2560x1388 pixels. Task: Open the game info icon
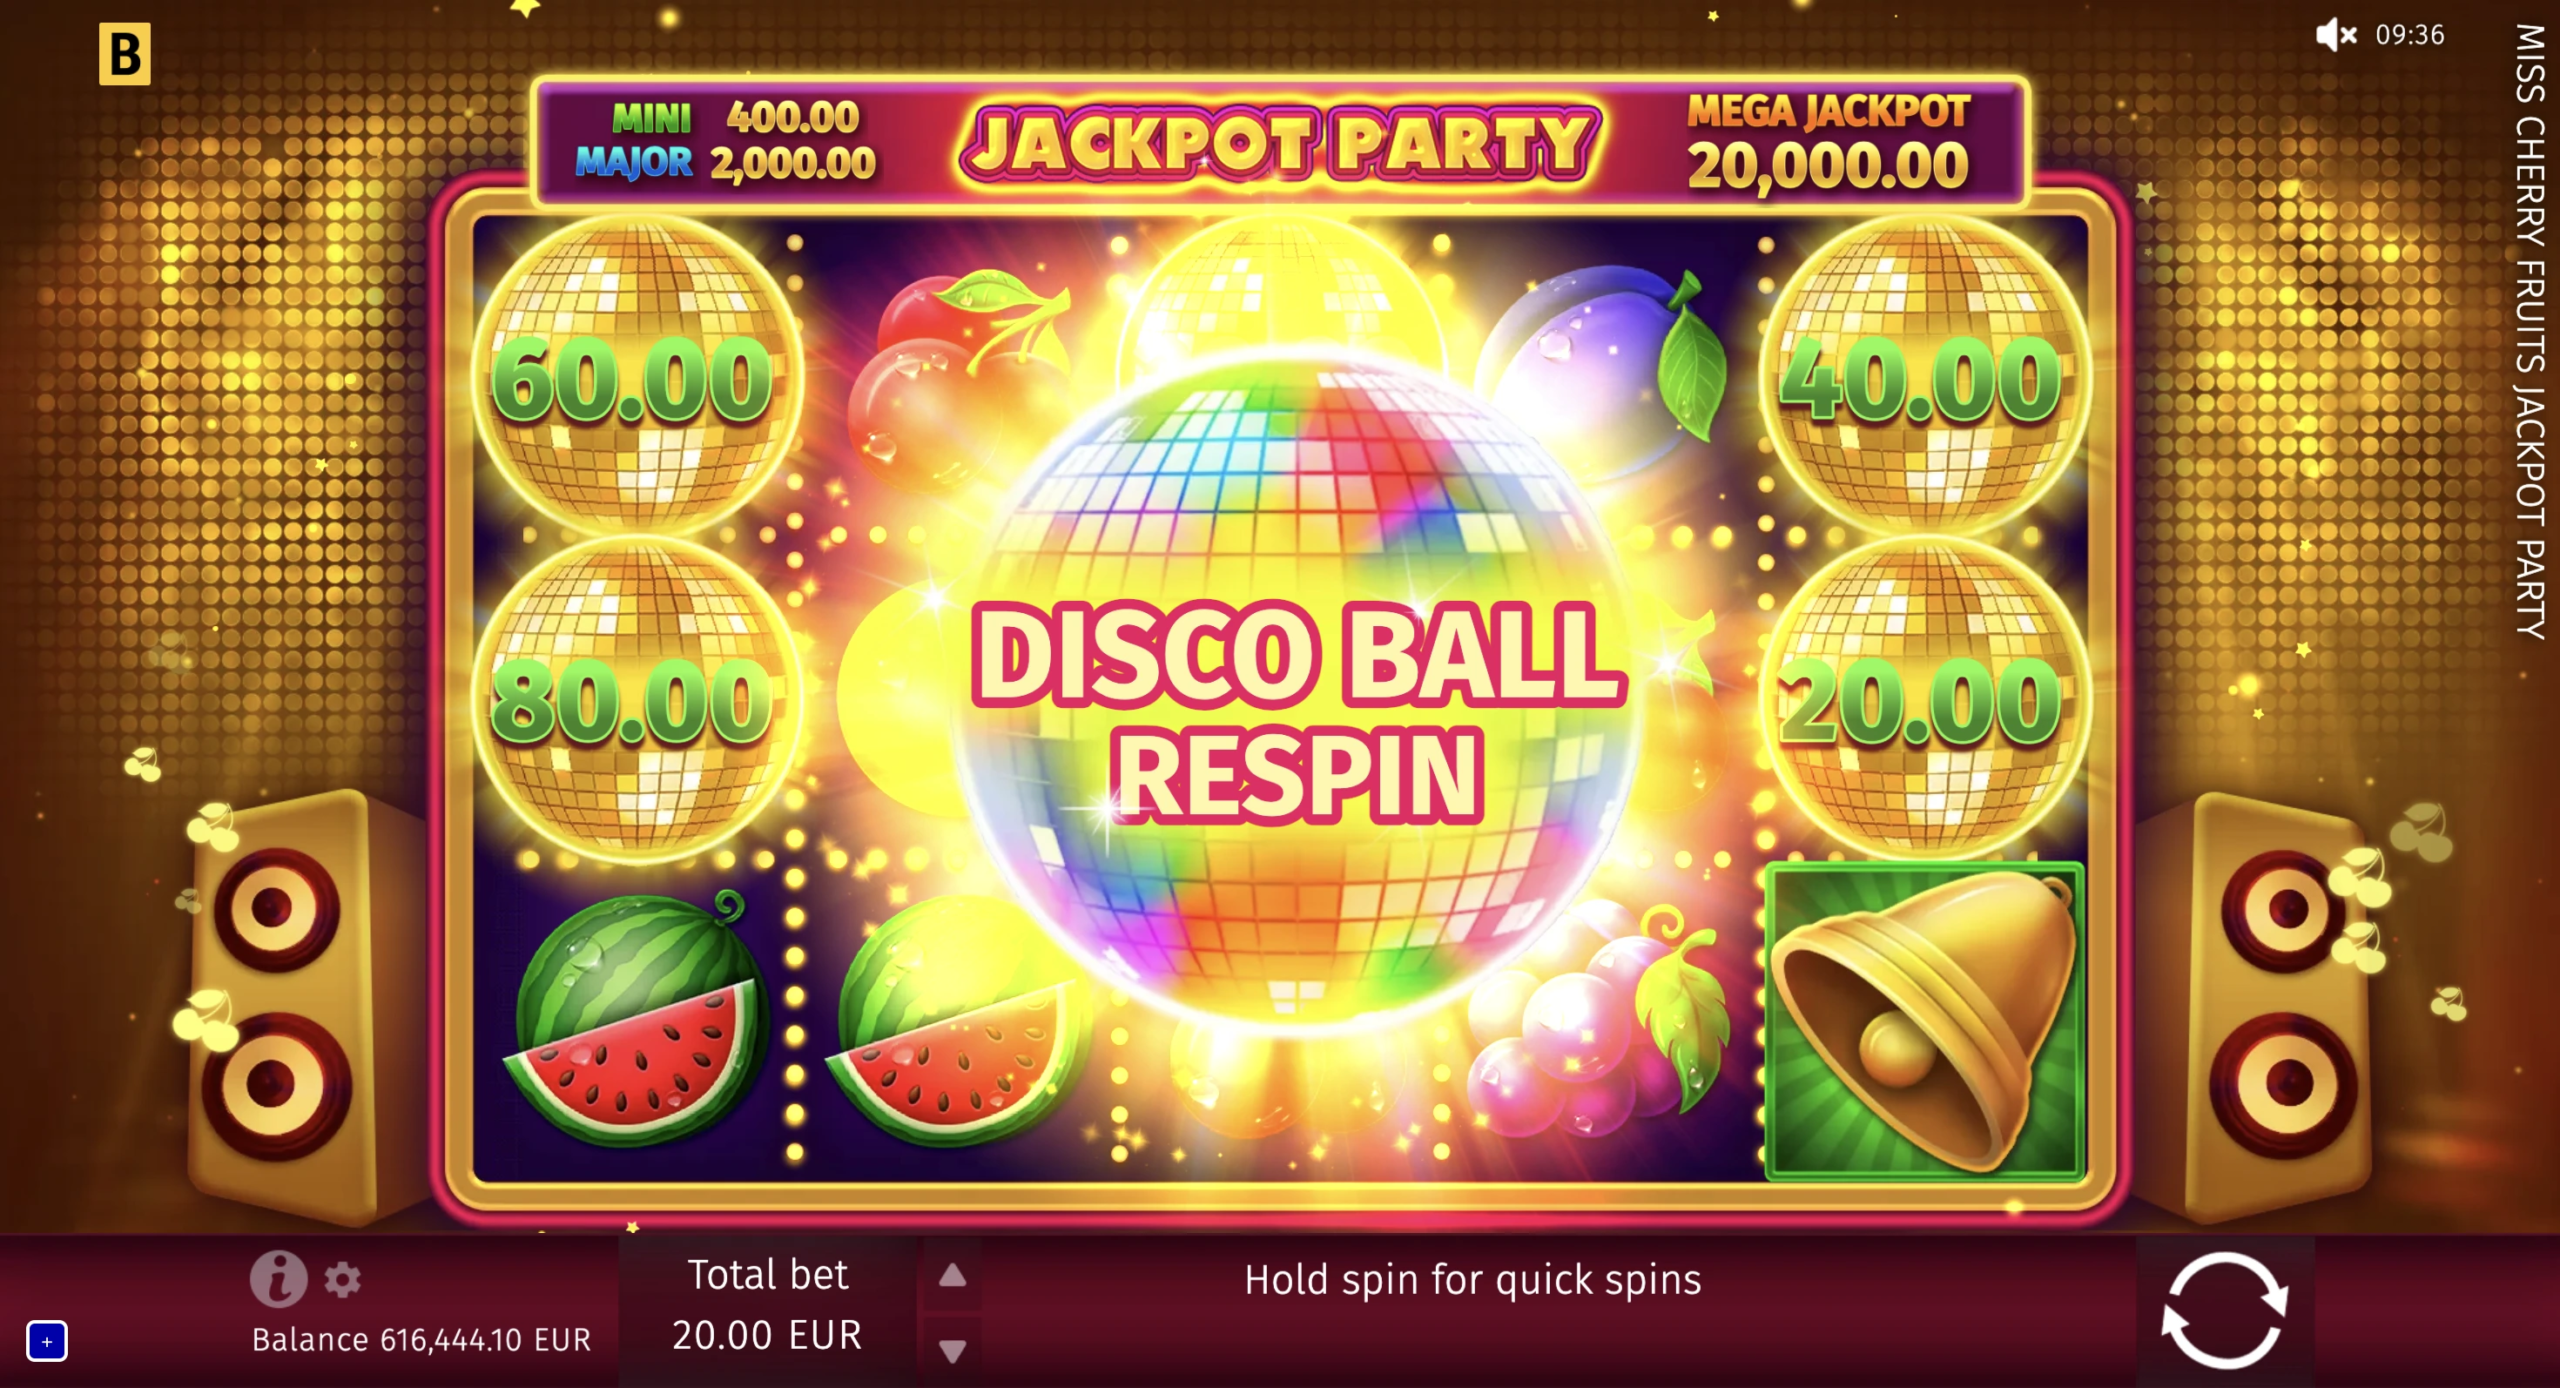point(278,1278)
